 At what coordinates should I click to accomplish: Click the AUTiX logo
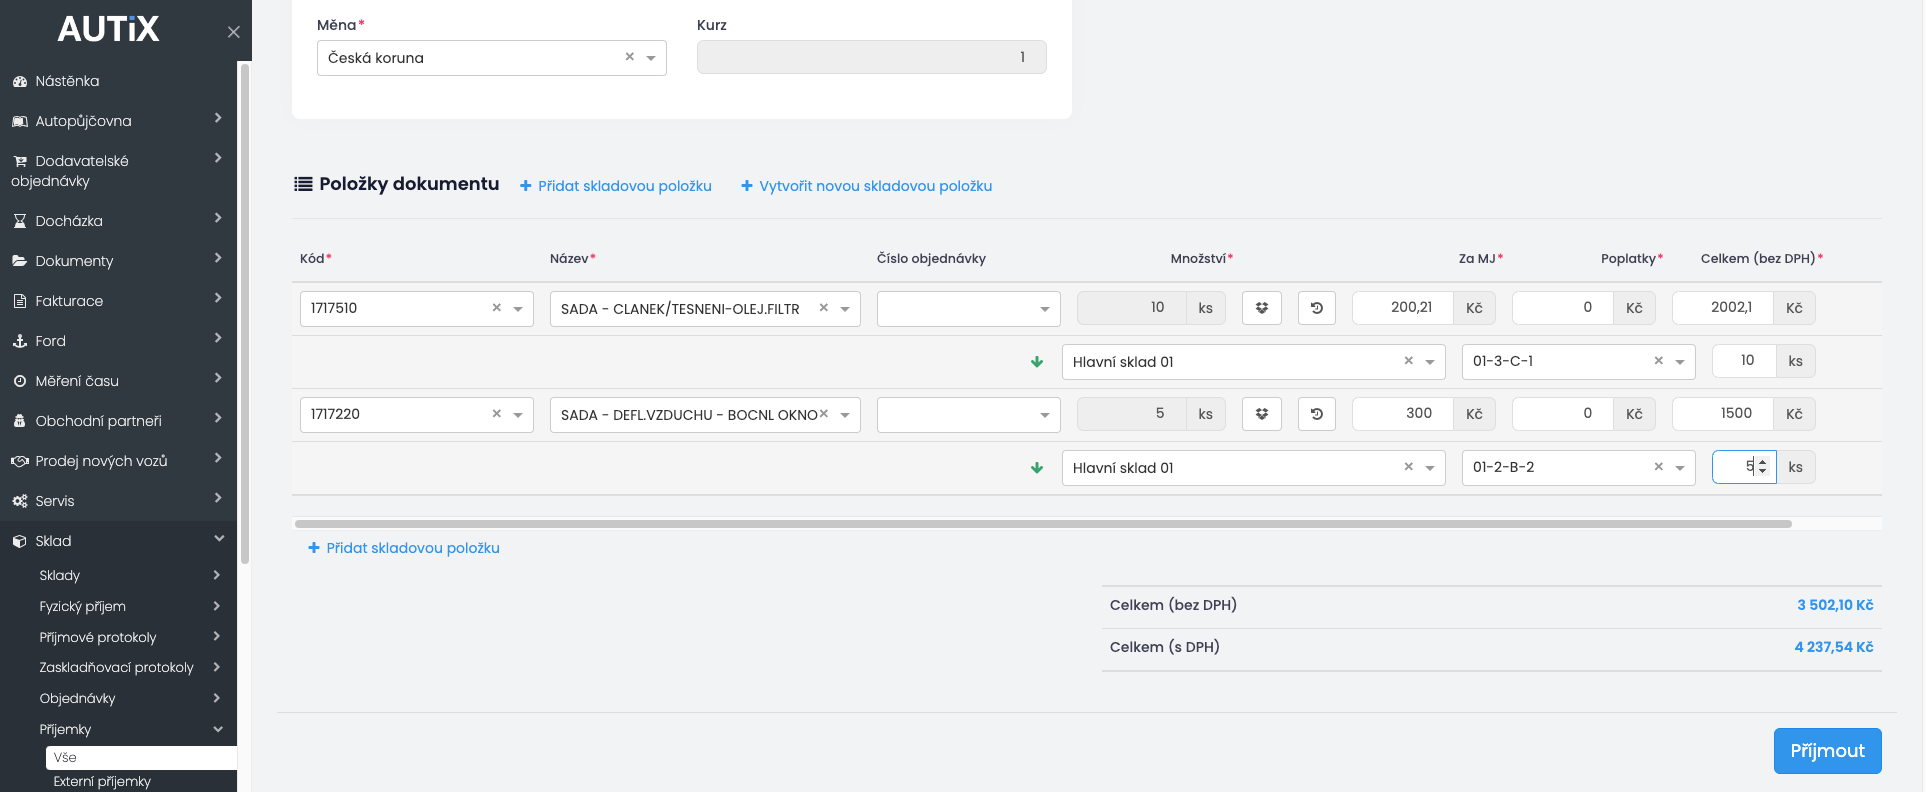point(108,29)
